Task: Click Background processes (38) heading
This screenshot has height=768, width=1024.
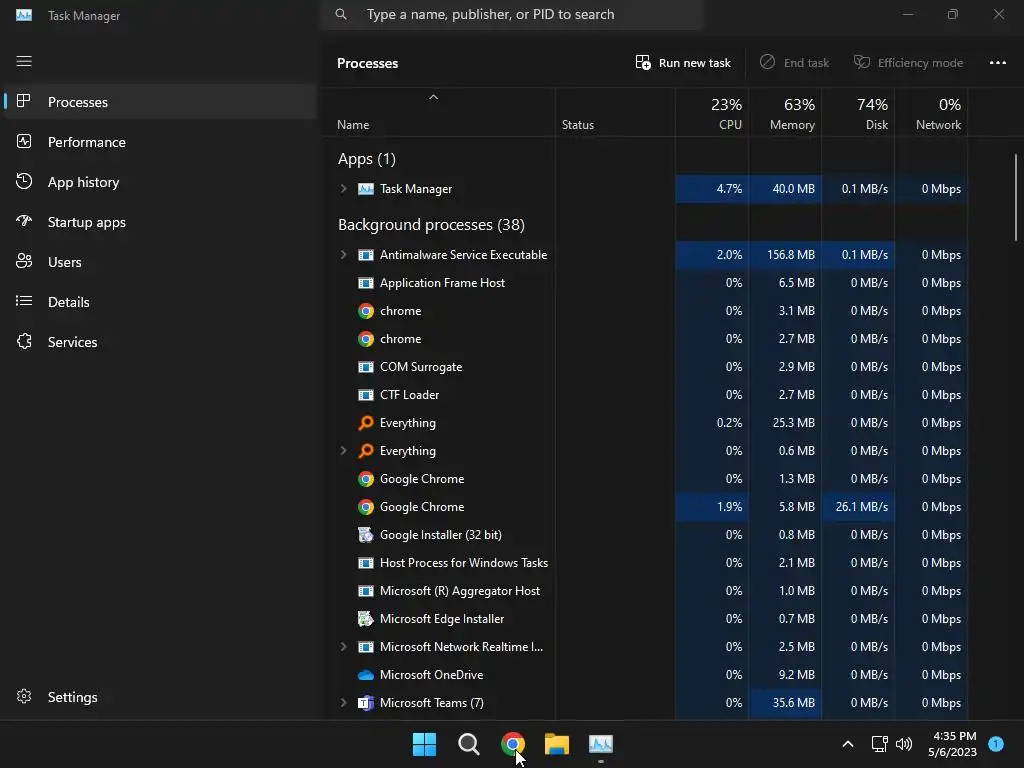Action: click(x=432, y=225)
